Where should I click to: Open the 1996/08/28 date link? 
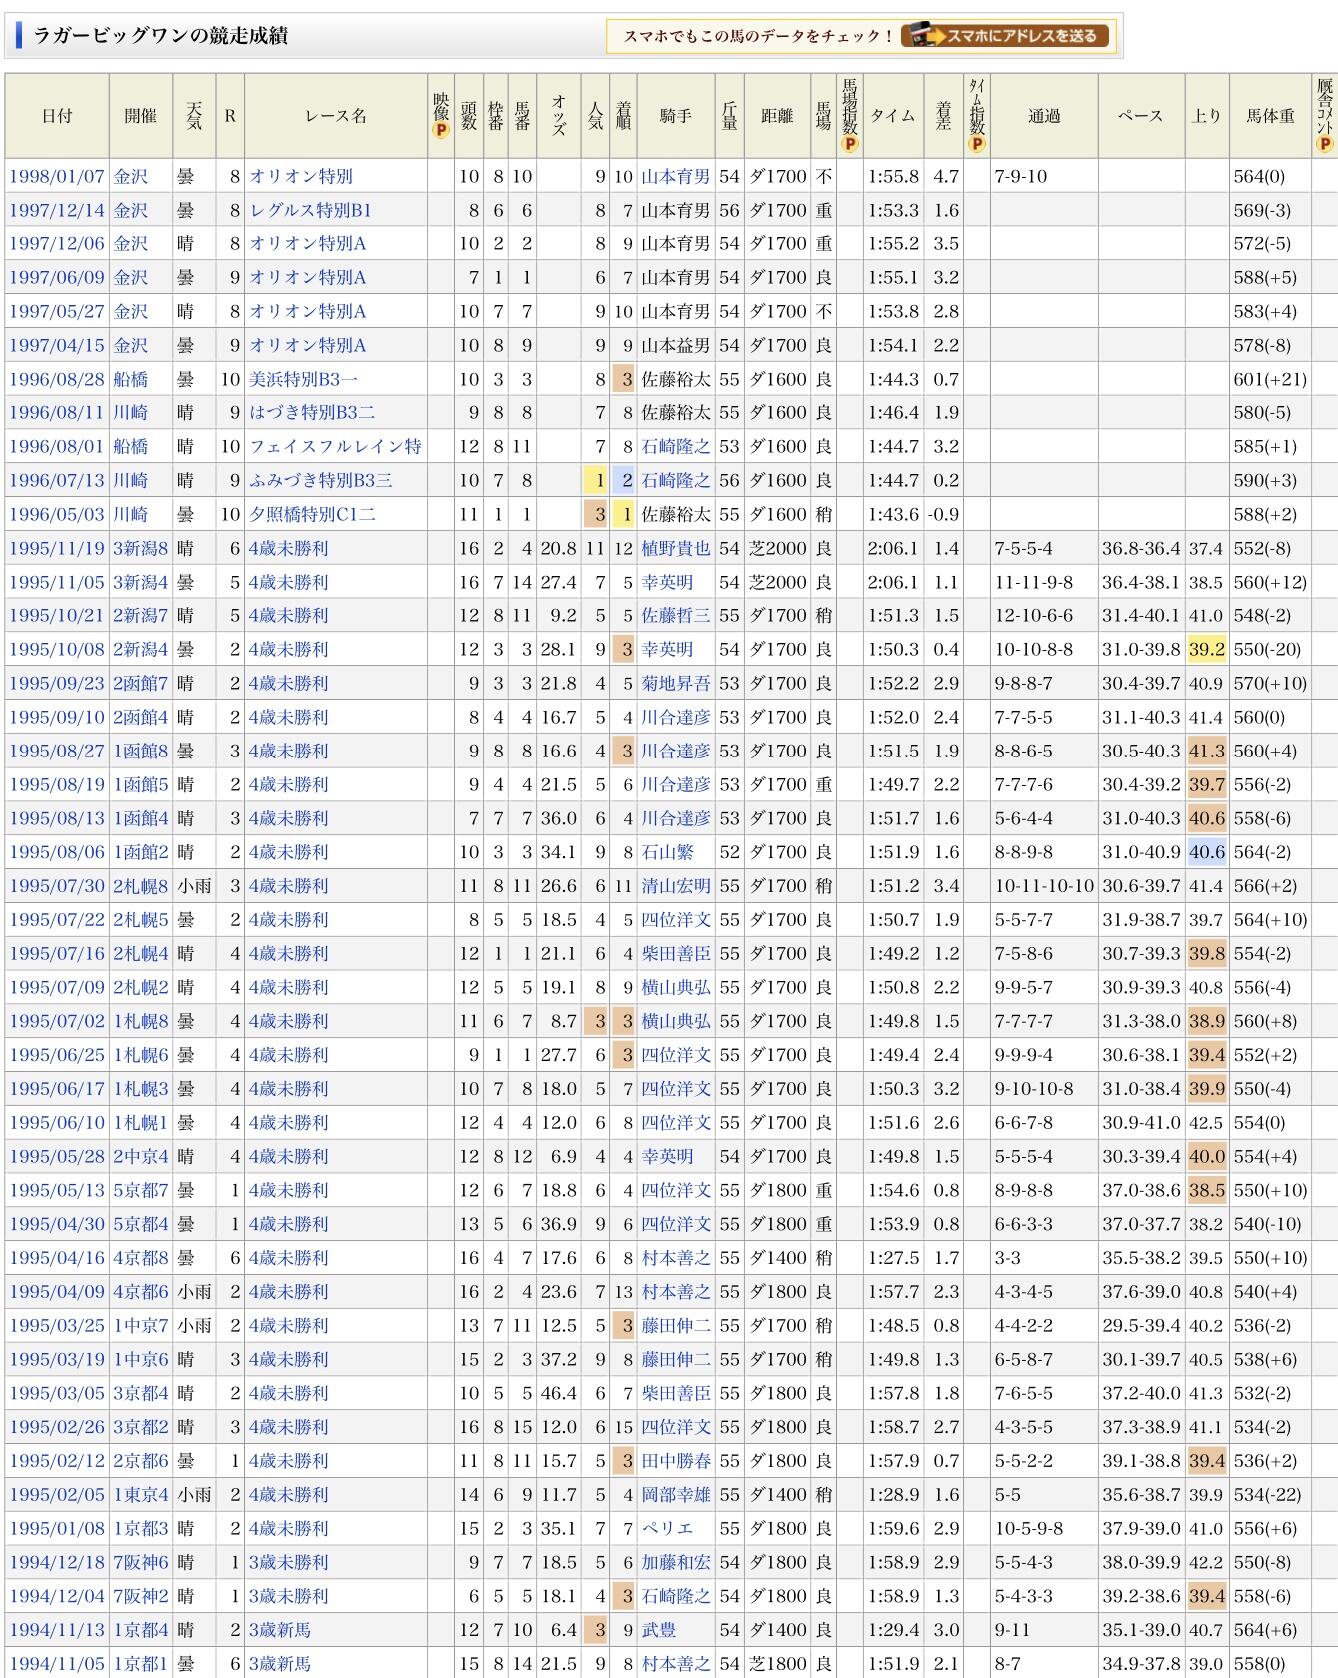click(x=57, y=379)
